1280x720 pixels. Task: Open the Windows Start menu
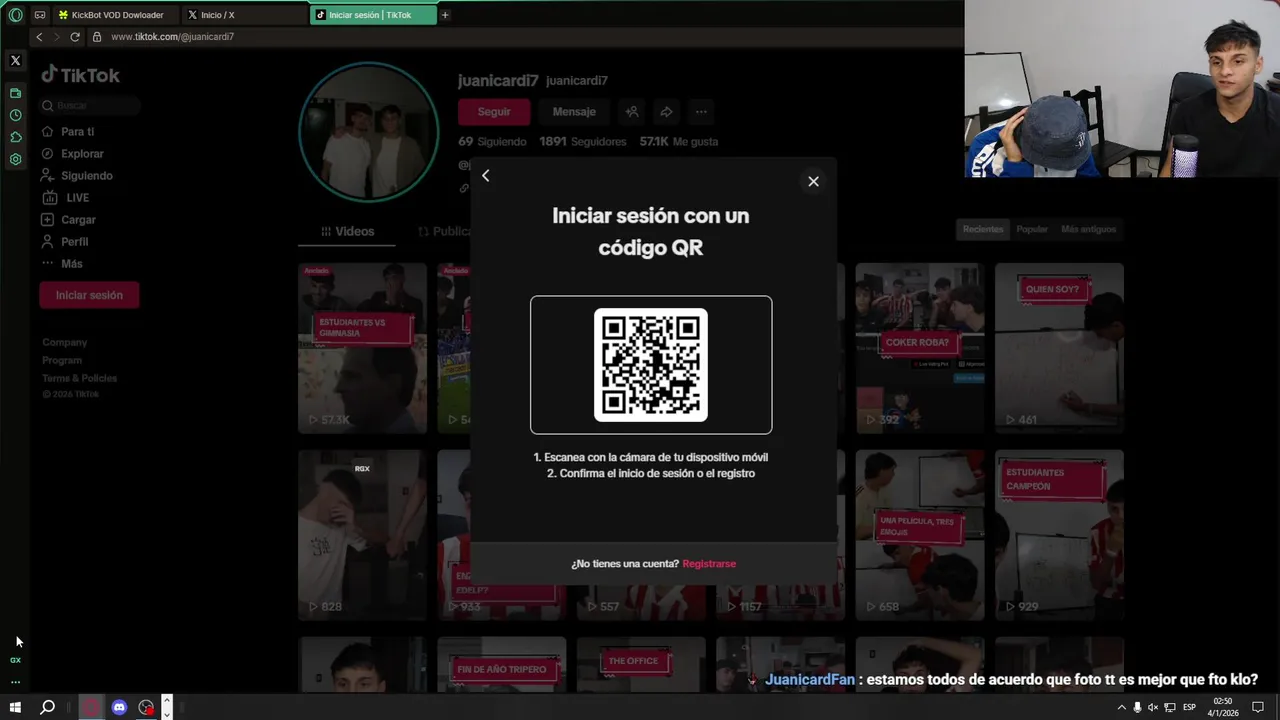(x=15, y=707)
